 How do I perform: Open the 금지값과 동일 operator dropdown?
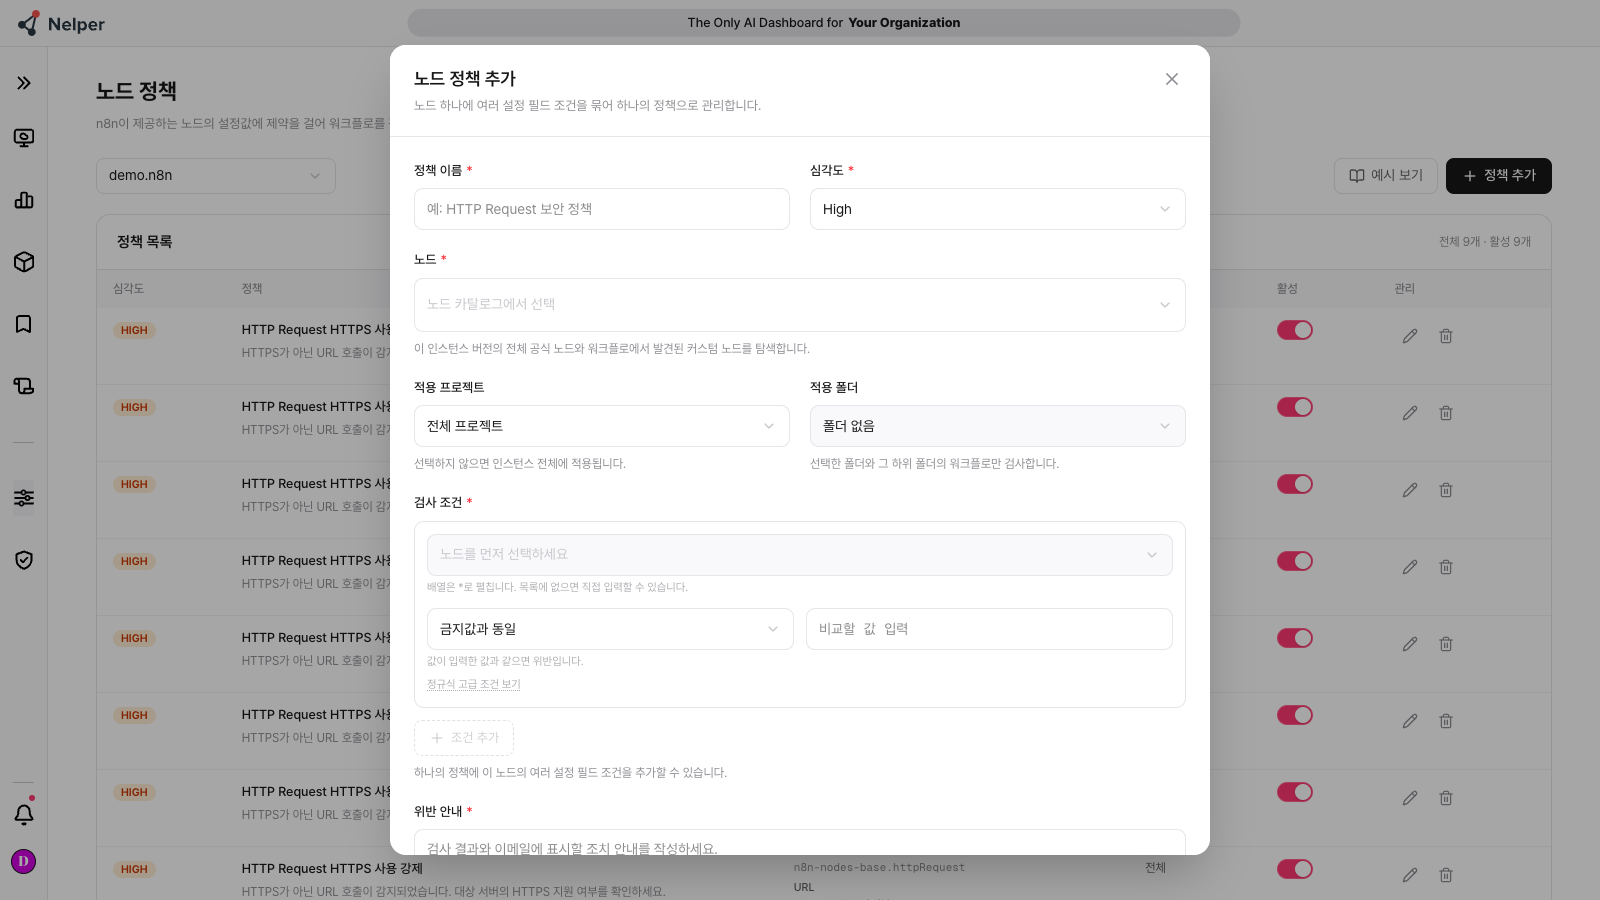[x=610, y=629]
